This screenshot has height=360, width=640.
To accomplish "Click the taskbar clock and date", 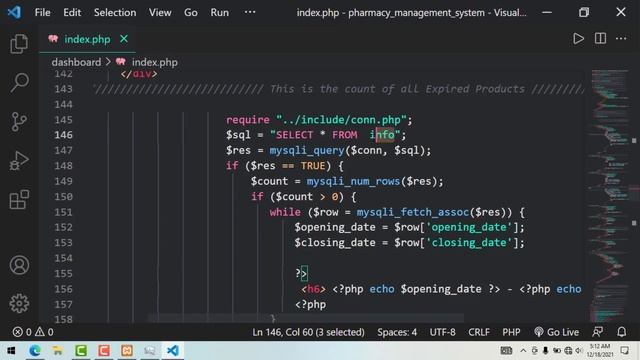I will (600, 351).
